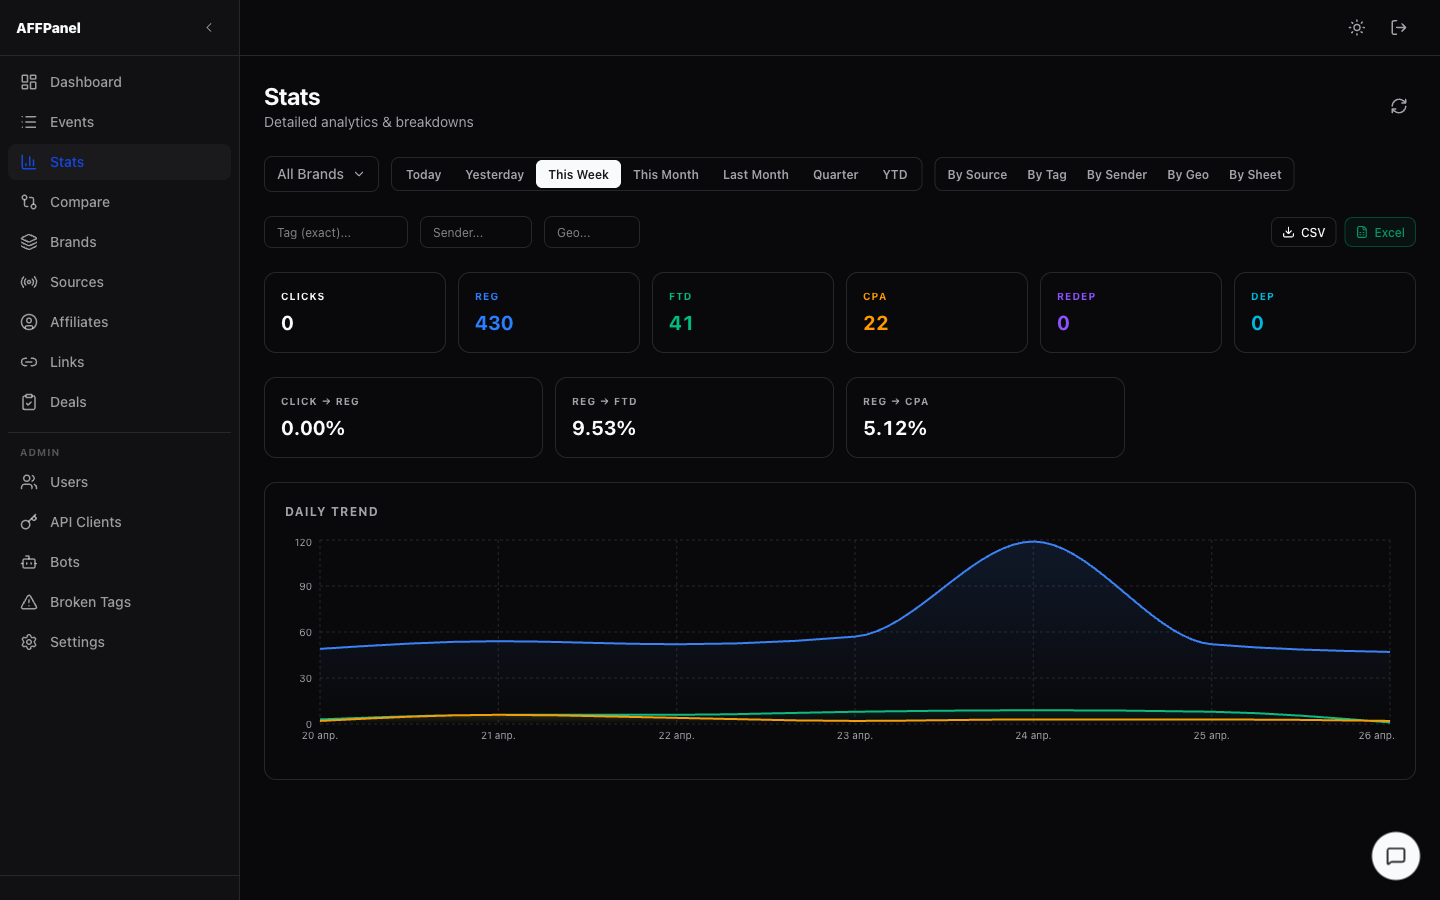Select the Events icon in sidebar
Viewport: 1440px width, 900px height.
[28, 121]
